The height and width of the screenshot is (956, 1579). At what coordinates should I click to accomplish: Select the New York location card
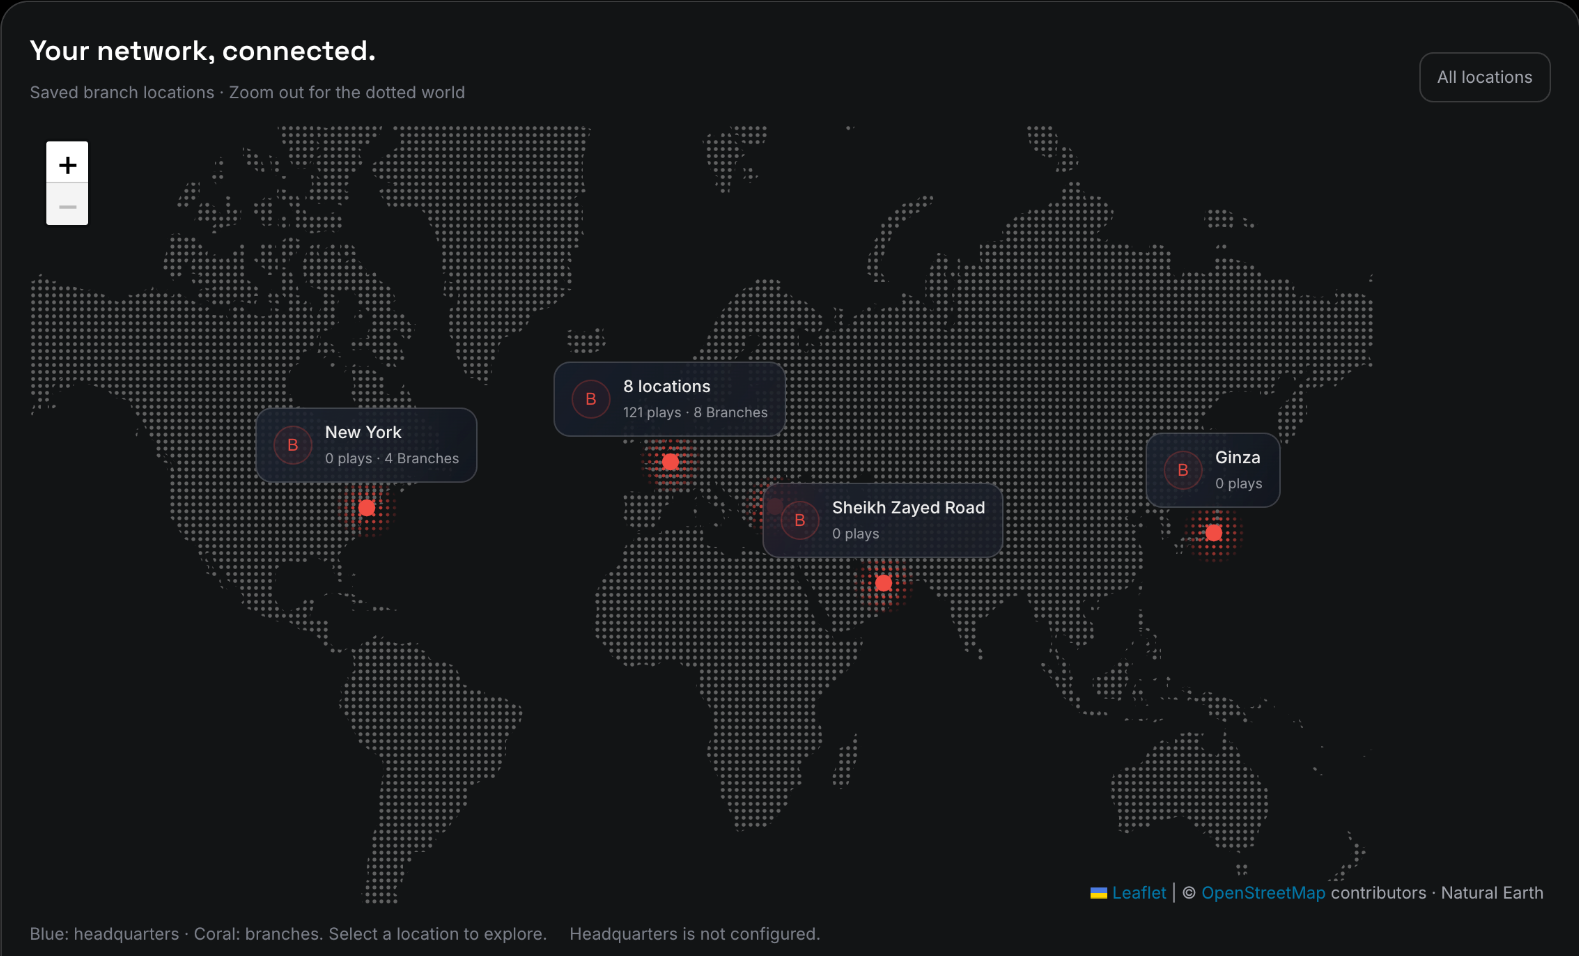click(x=366, y=445)
